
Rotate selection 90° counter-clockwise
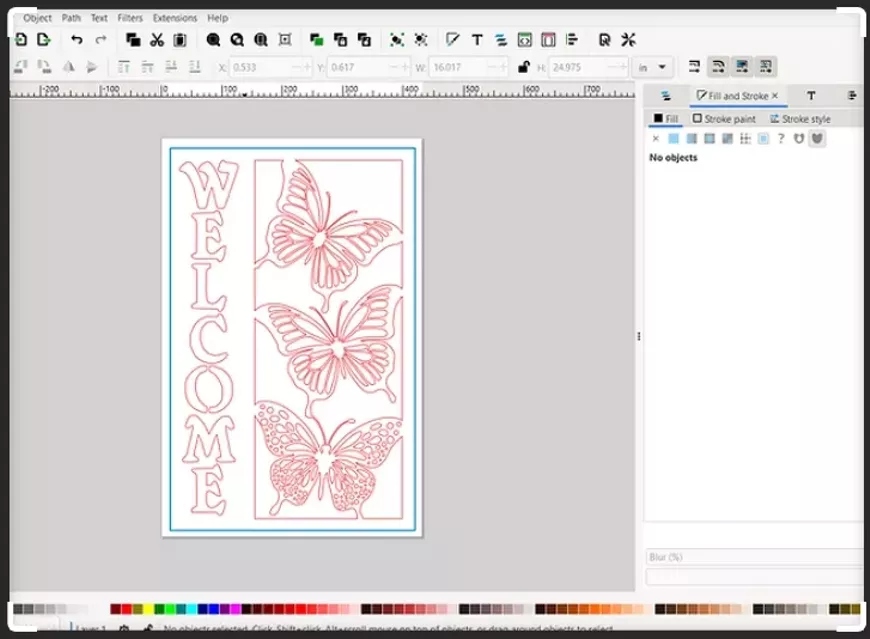[21, 67]
